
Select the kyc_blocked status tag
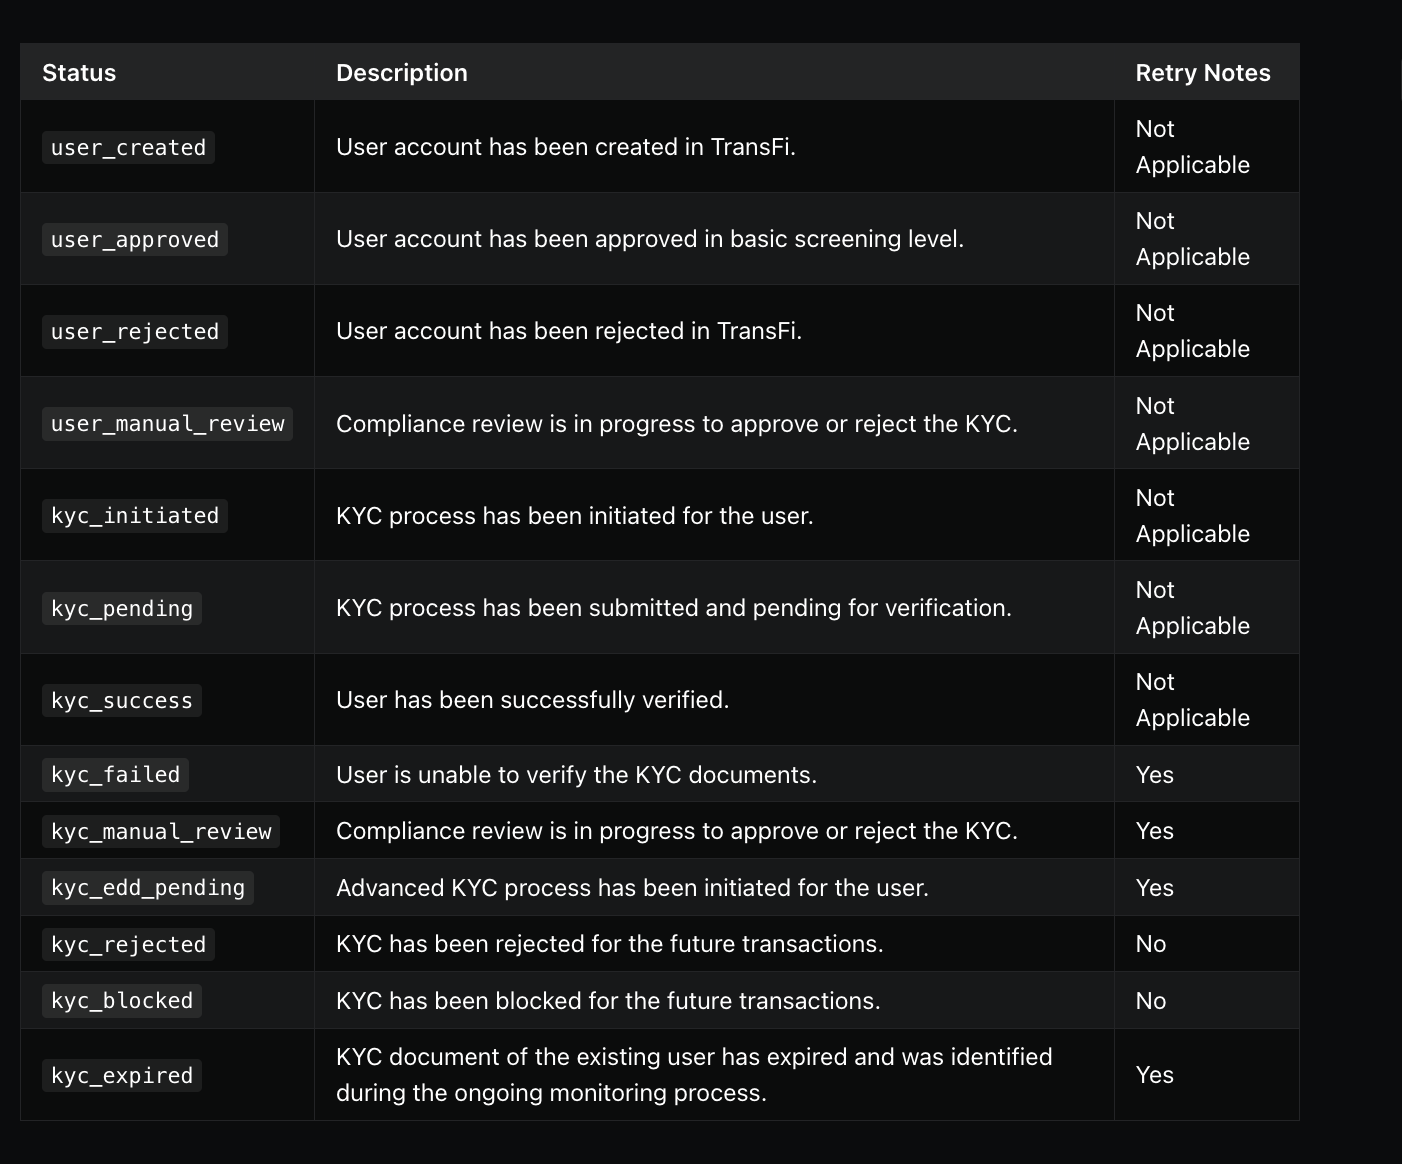[122, 1000]
